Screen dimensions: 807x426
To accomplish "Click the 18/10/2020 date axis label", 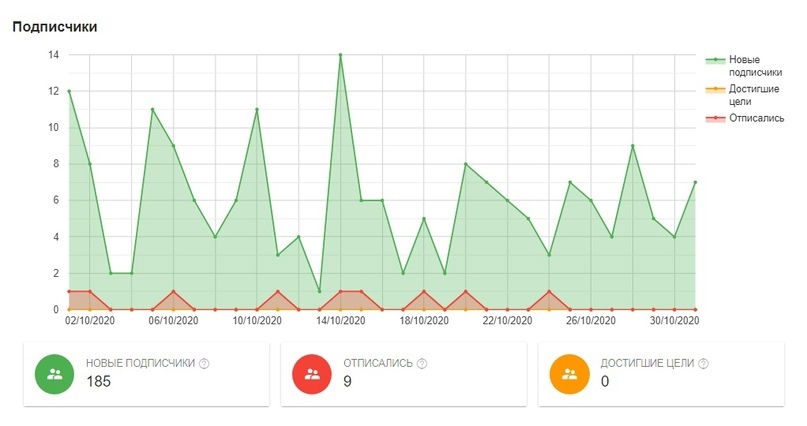I will point(424,321).
